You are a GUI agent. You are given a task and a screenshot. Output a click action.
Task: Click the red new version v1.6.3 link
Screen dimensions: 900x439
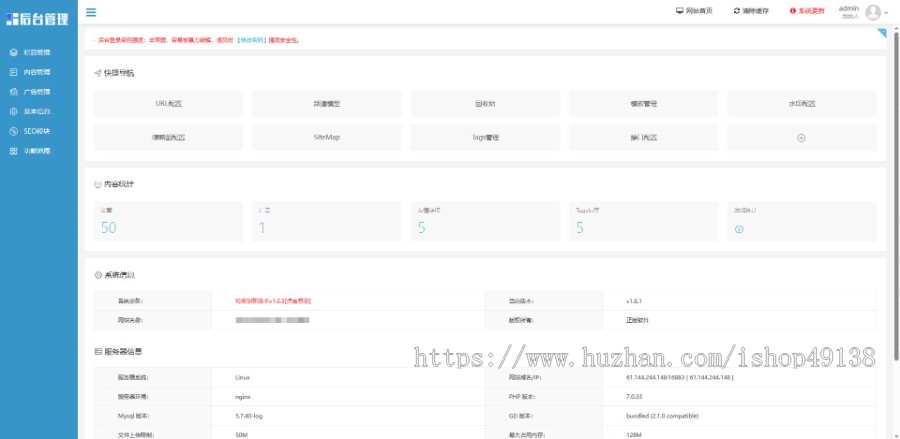[x=273, y=301]
